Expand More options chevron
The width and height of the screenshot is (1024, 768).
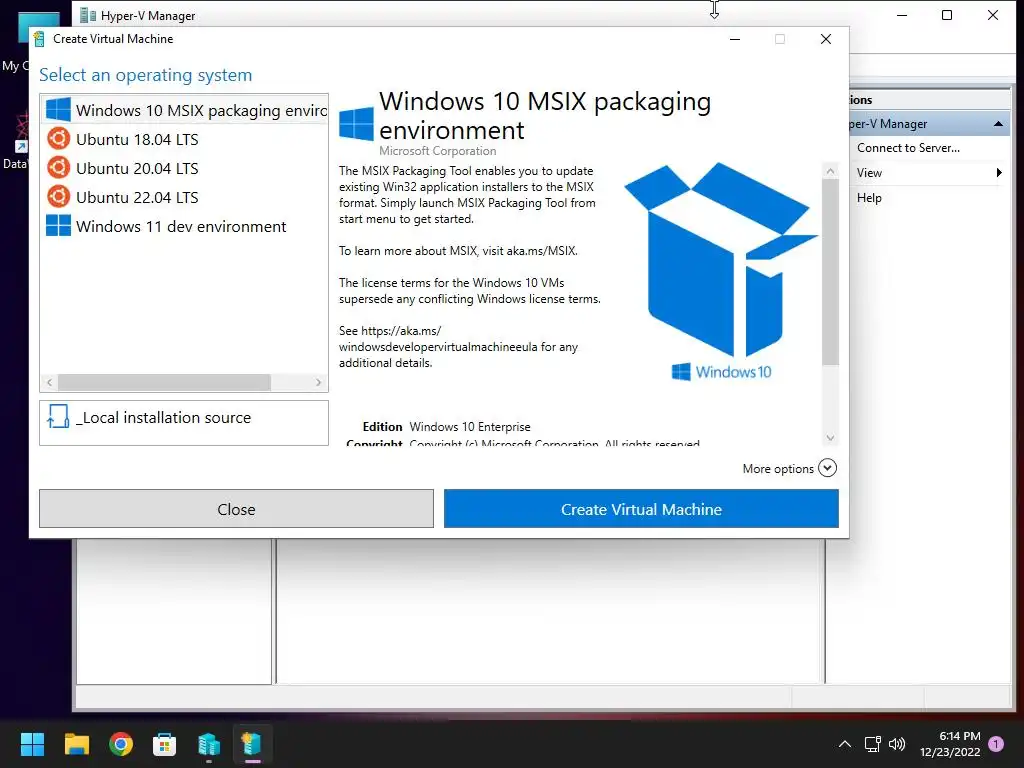[x=827, y=468]
